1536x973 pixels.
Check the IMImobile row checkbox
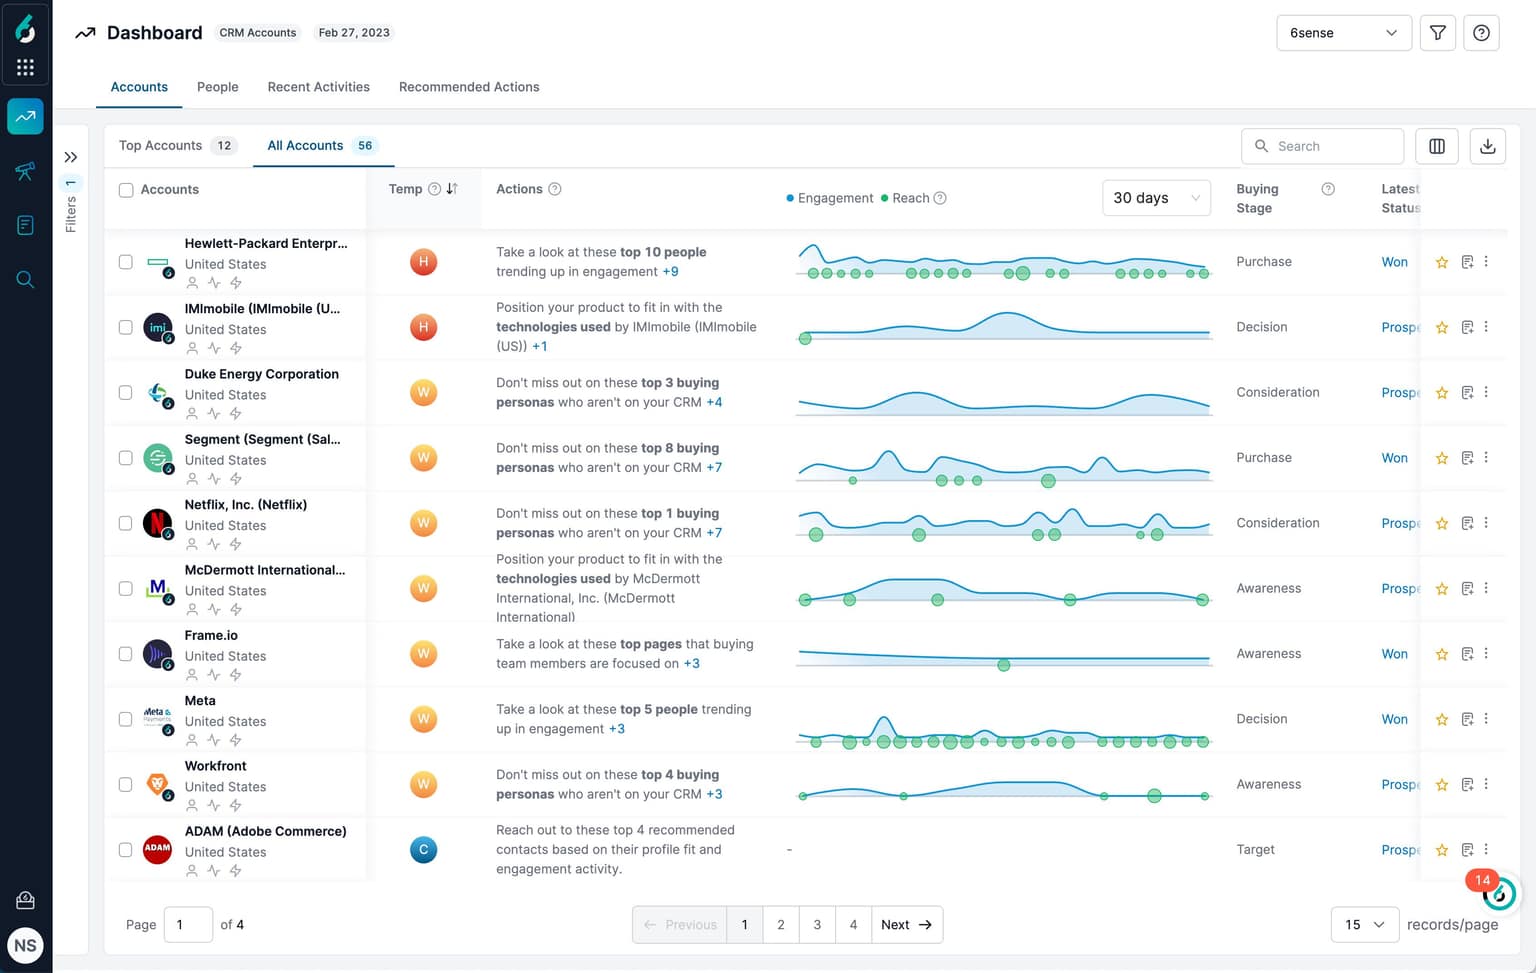coord(126,327)
